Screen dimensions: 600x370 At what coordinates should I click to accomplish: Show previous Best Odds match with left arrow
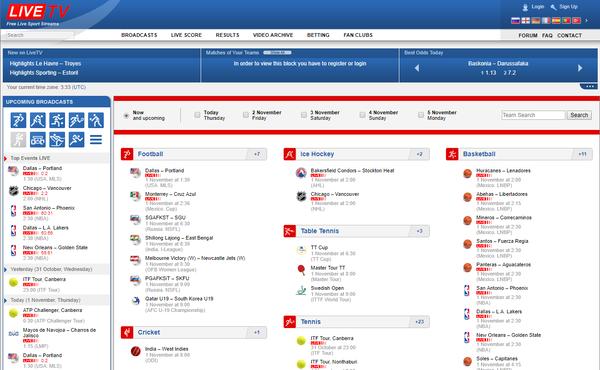pos(417,68)
